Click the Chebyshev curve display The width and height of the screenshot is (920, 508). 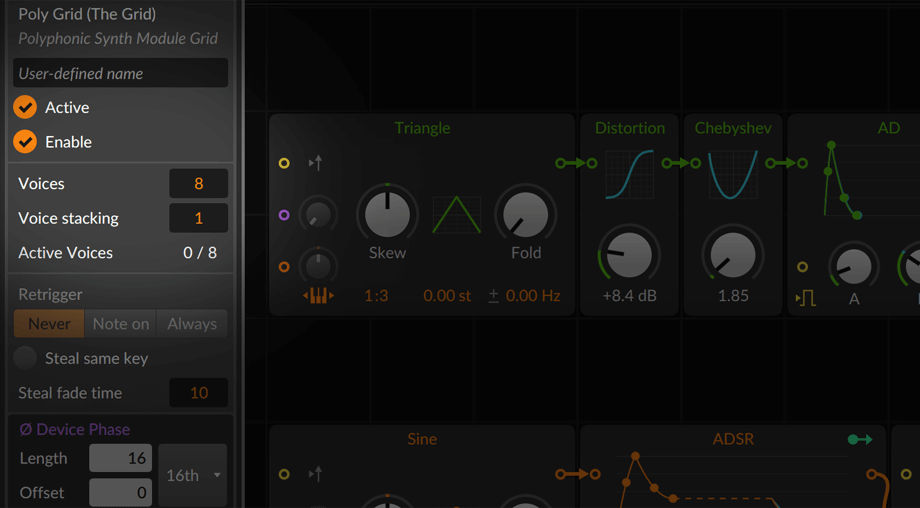click(x=733, y=174)
